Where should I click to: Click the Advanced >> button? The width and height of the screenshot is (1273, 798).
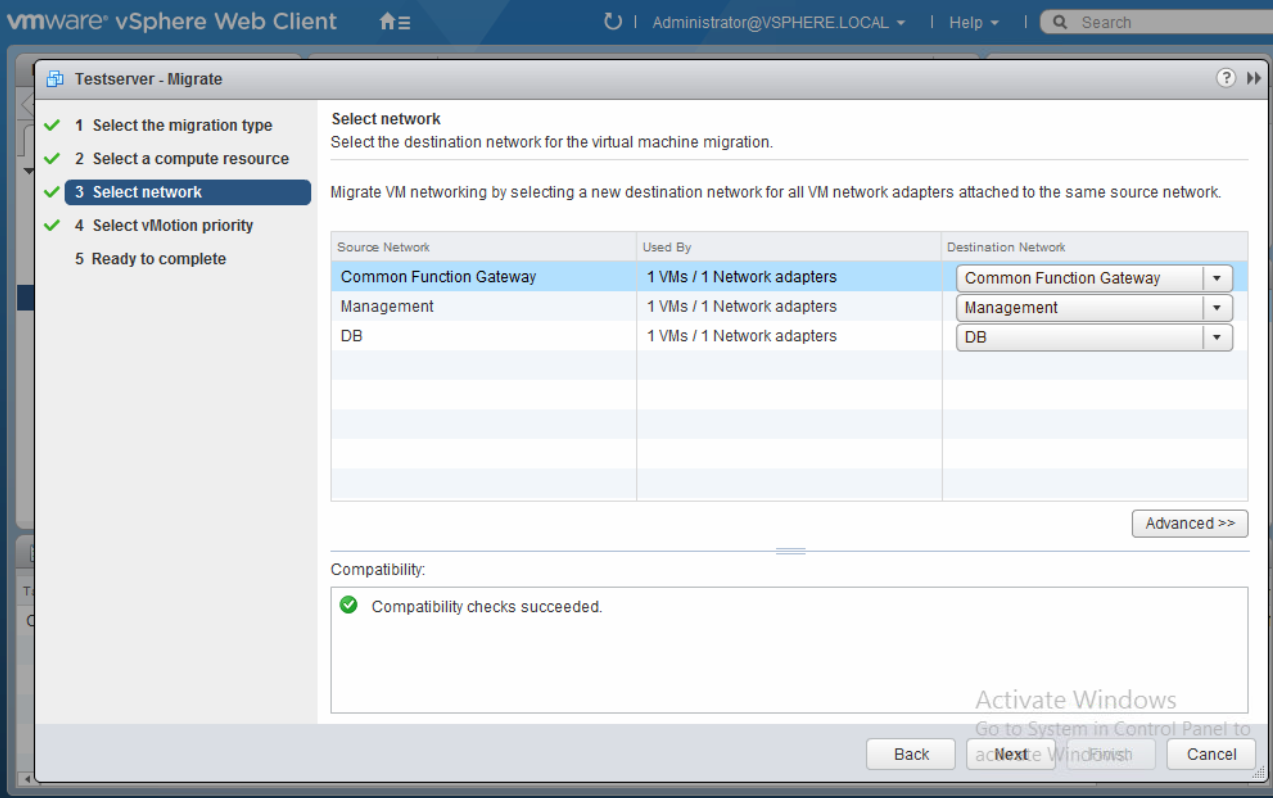1190,523
